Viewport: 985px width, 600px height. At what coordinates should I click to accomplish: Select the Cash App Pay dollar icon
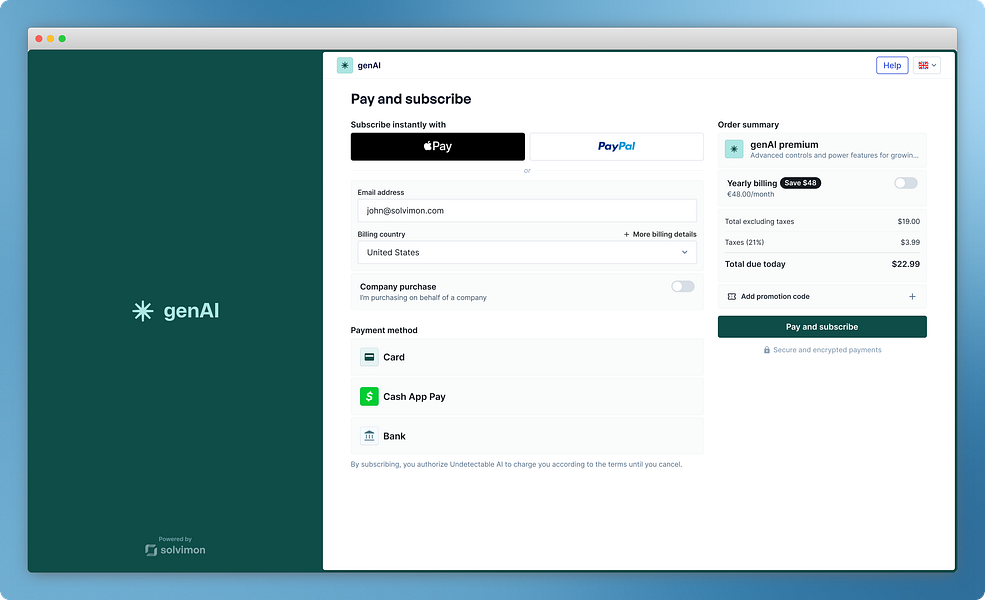coord(369,396)
